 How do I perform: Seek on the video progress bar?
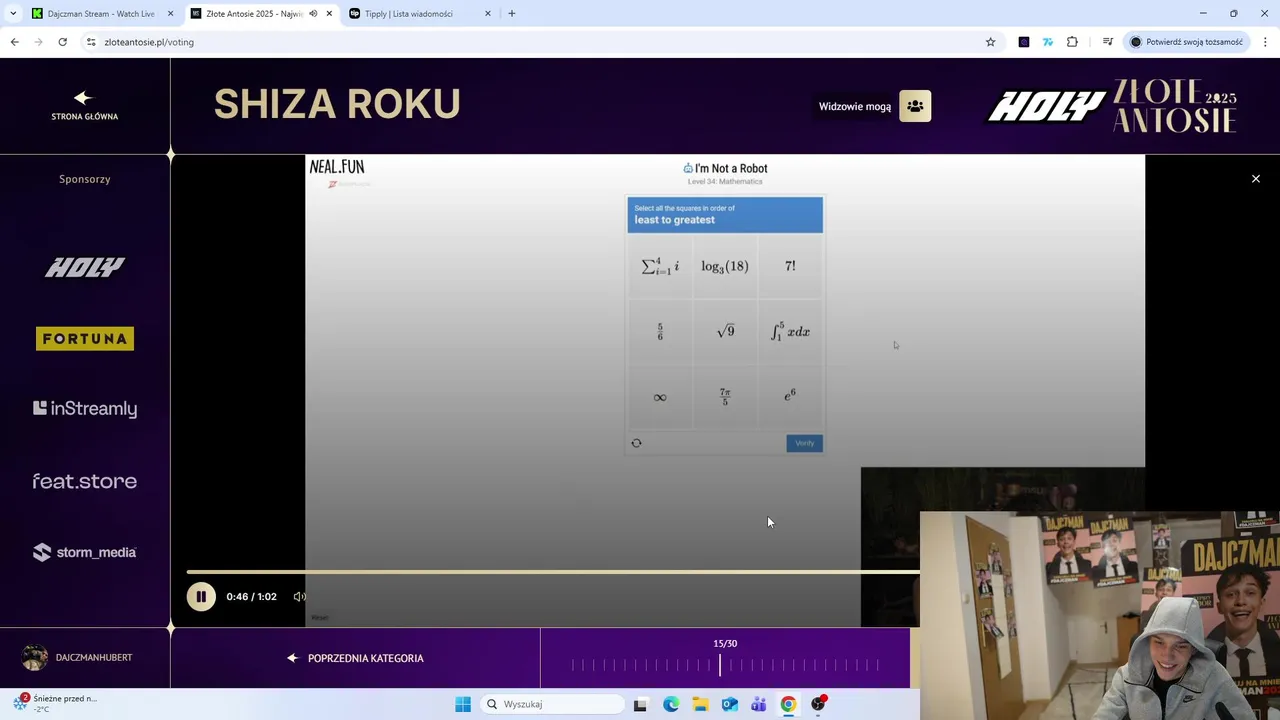(x=552, y=572)
